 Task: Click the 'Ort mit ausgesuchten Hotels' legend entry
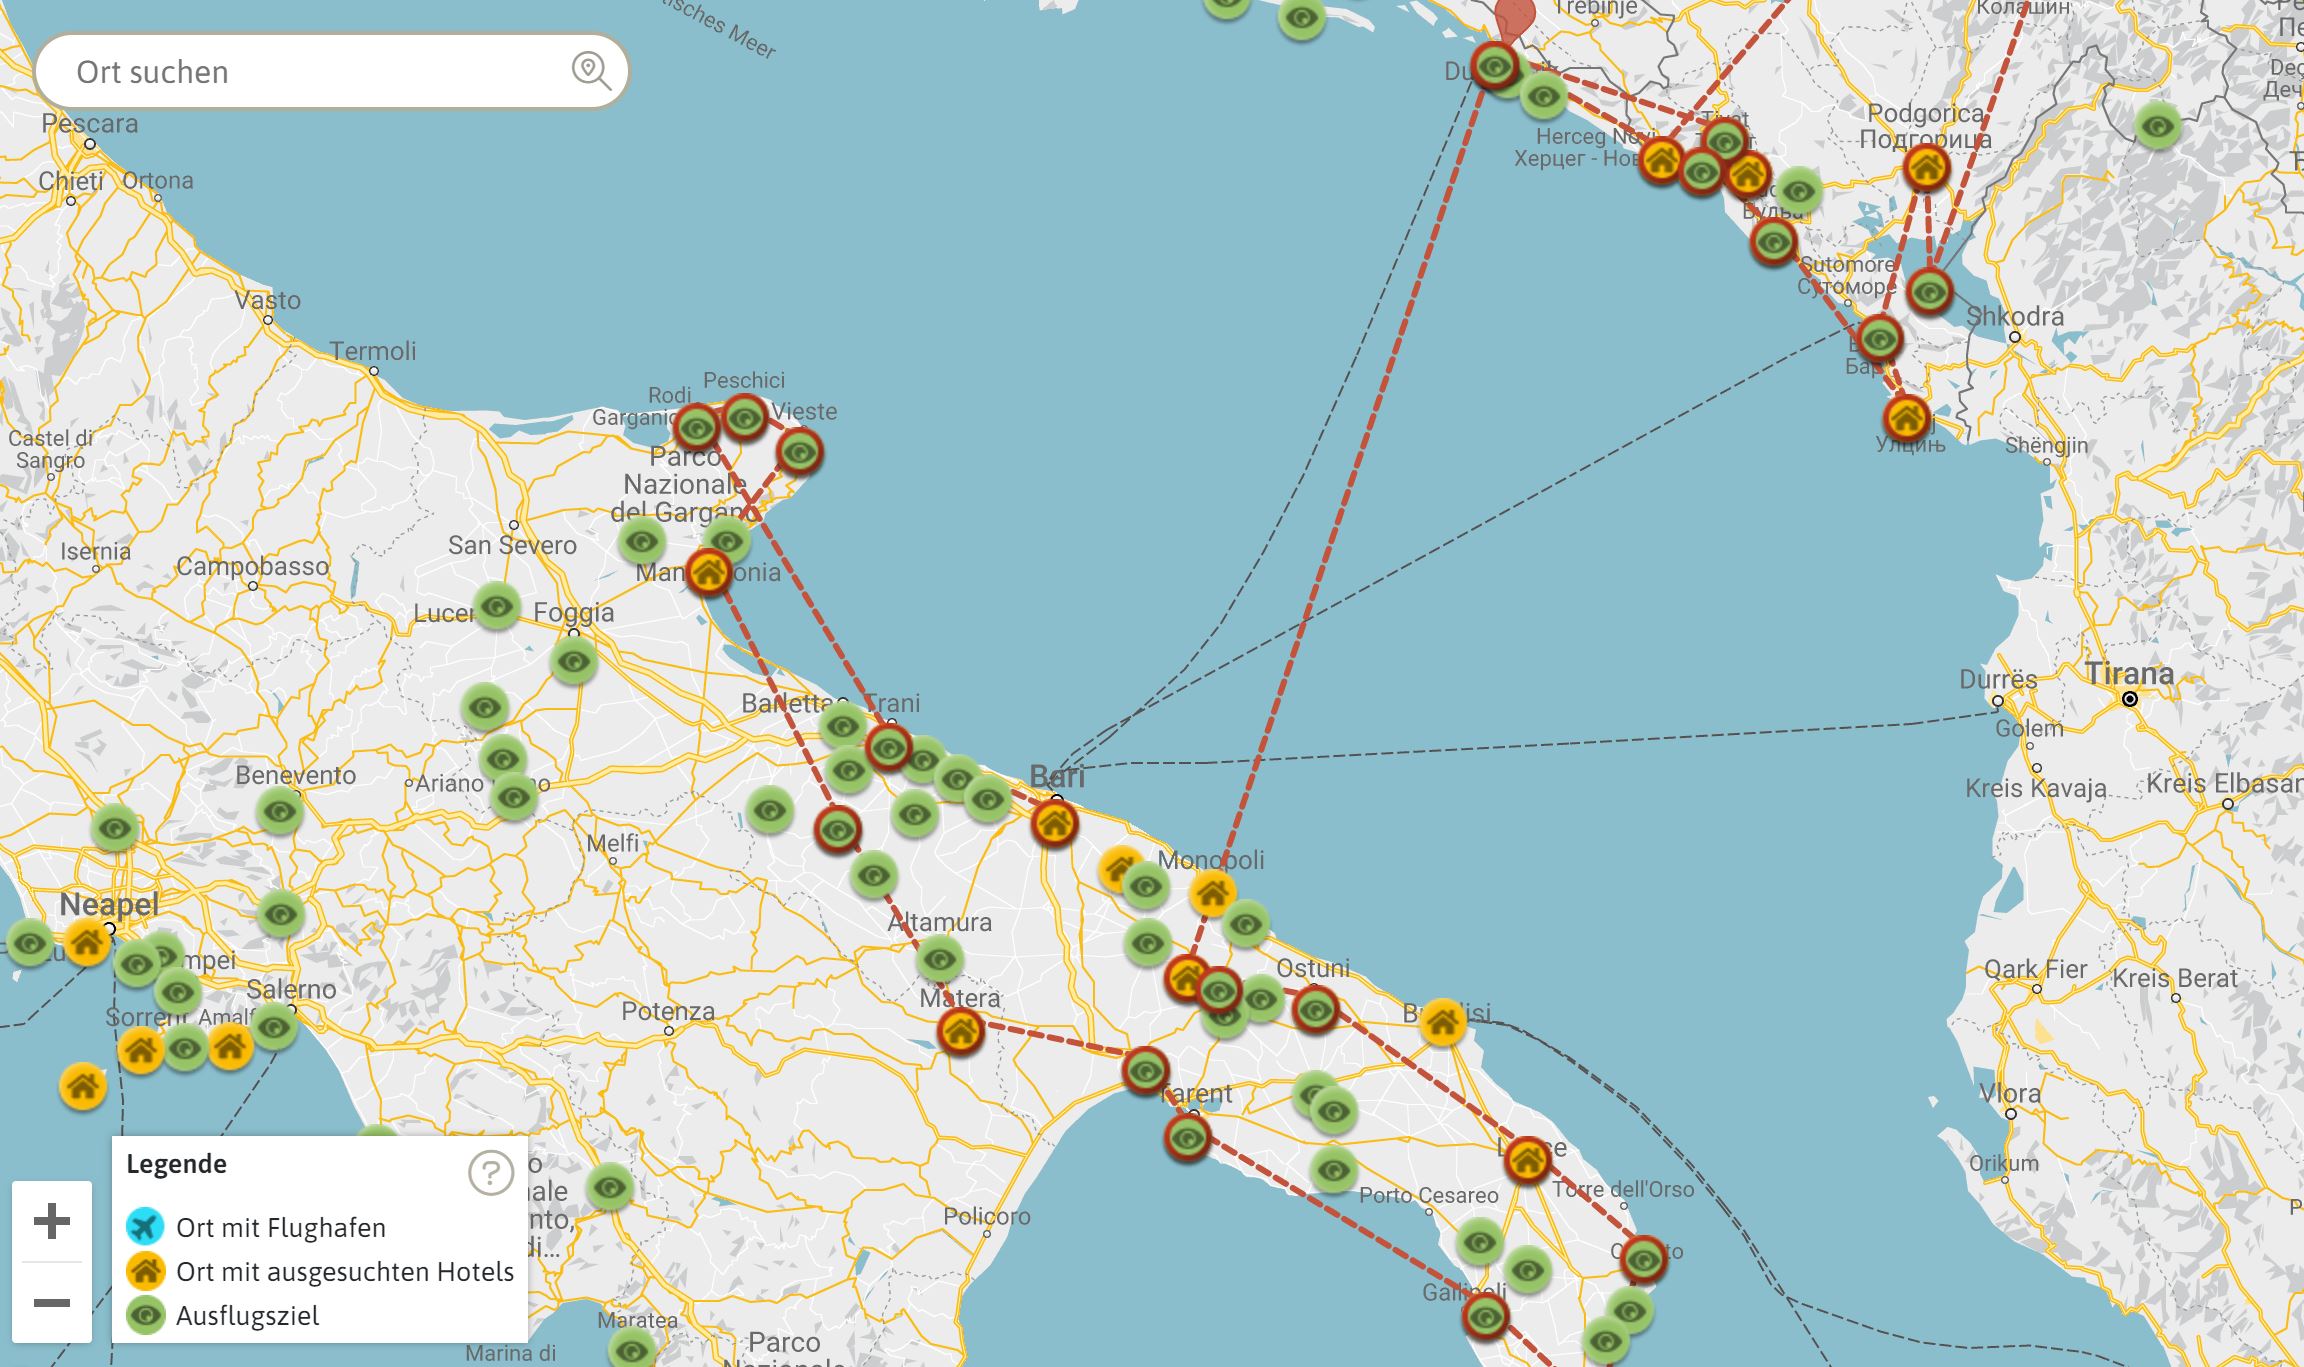tap(320, 1271)
